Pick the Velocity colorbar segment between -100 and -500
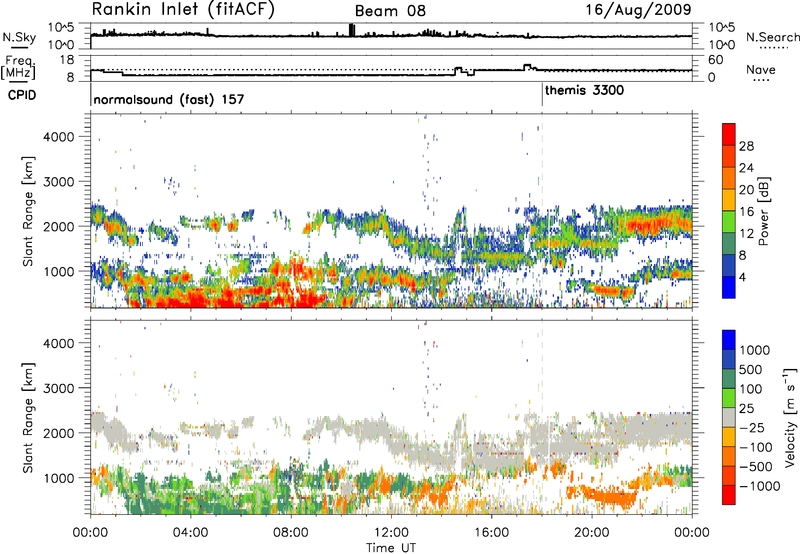Screen dimensions: 800x554 (x=729, y=456)
